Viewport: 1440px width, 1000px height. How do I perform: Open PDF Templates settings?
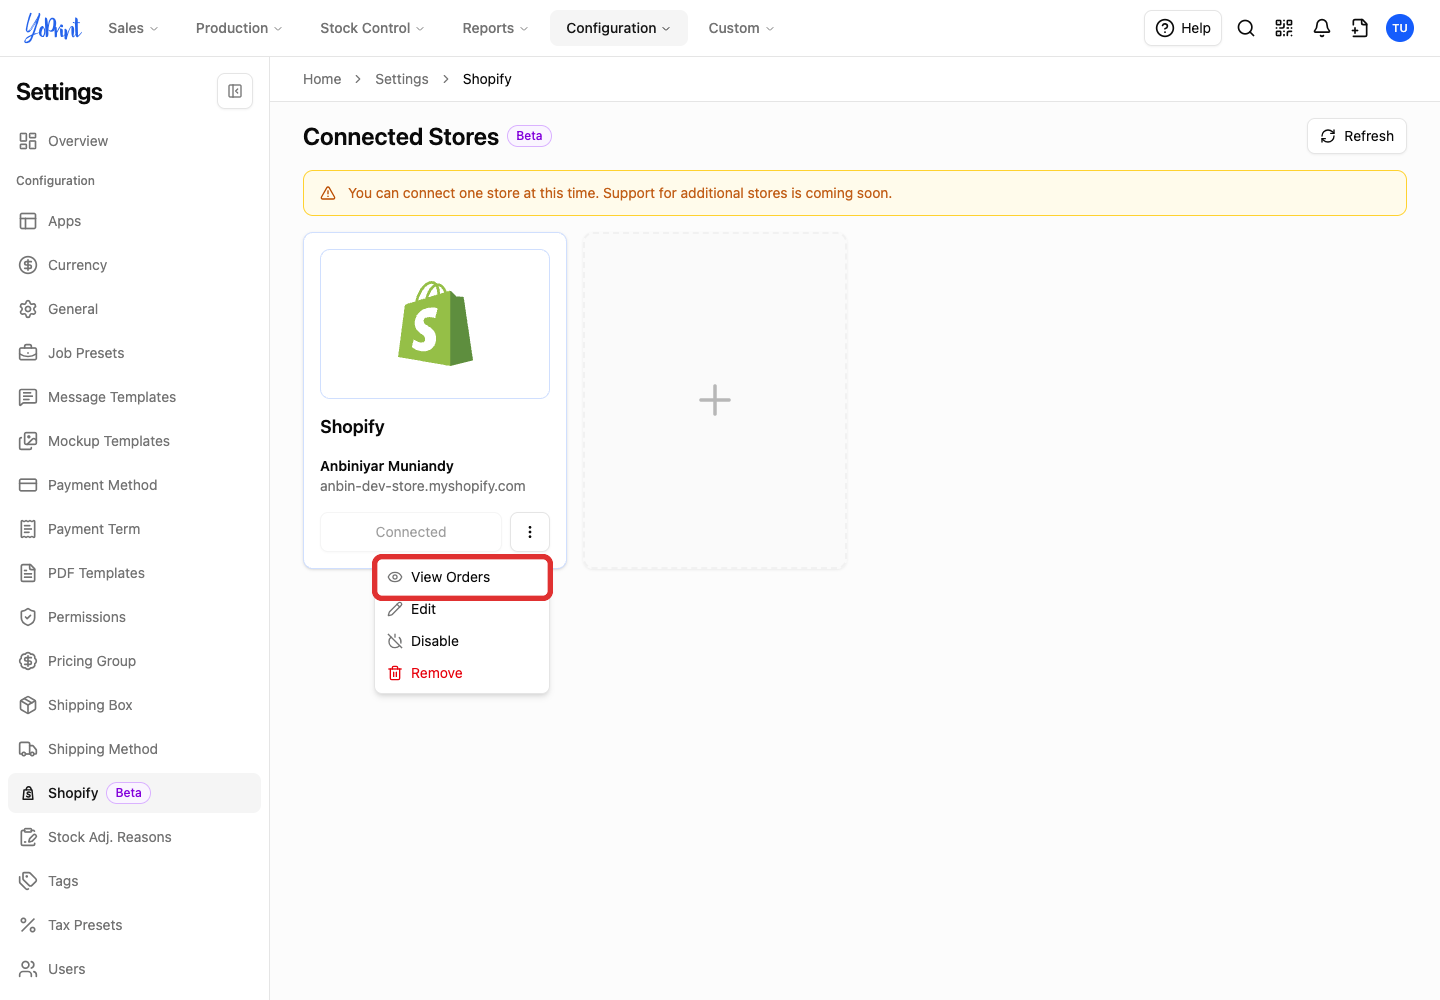134,573
